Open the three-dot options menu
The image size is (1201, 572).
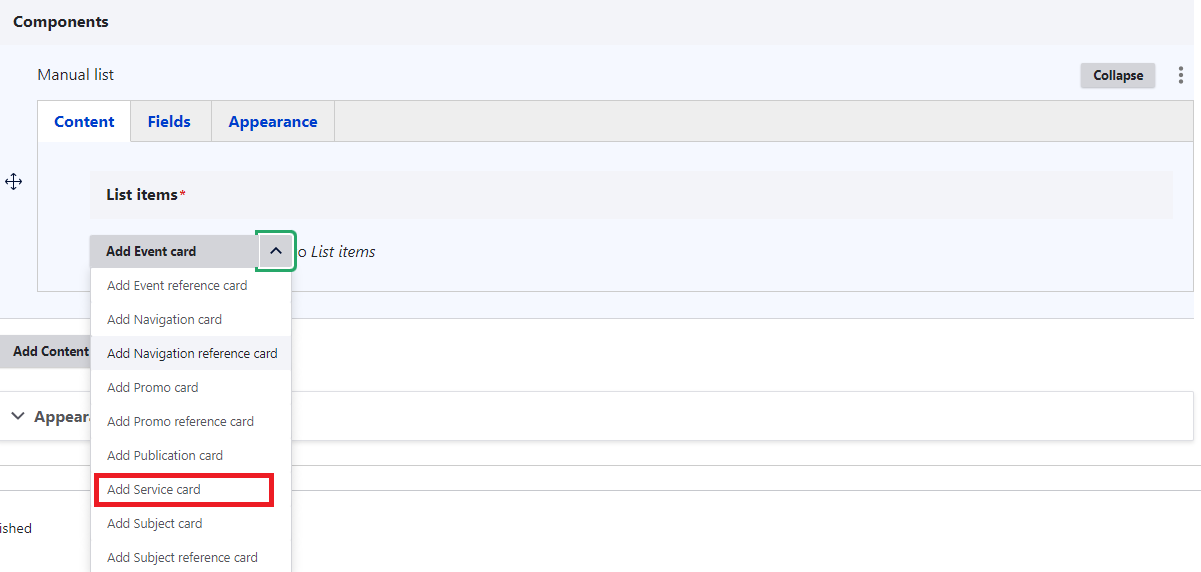point(1181,75)
